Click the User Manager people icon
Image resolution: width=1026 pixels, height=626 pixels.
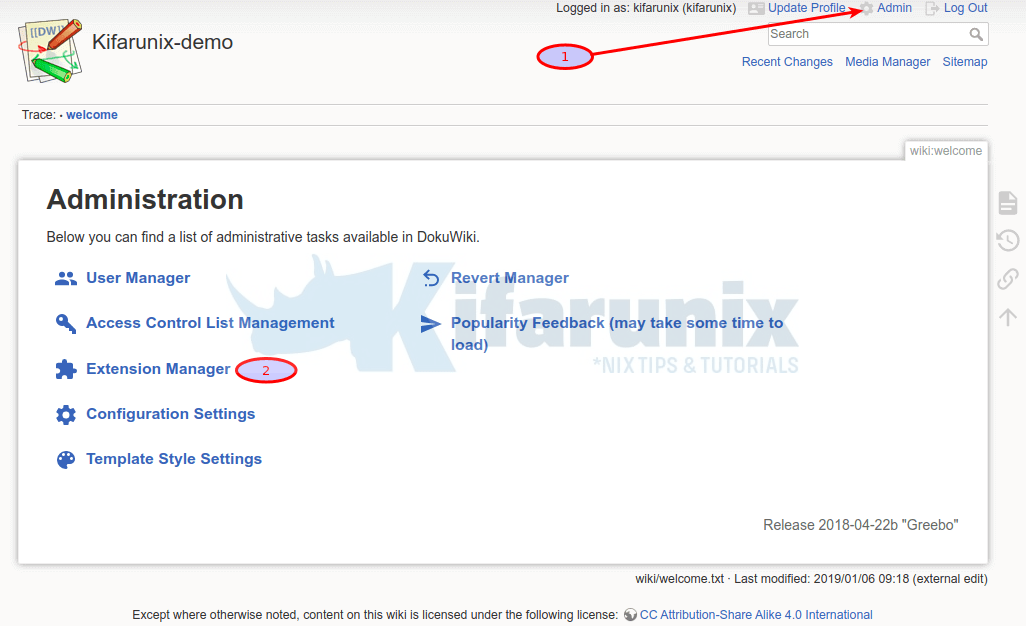65,279
